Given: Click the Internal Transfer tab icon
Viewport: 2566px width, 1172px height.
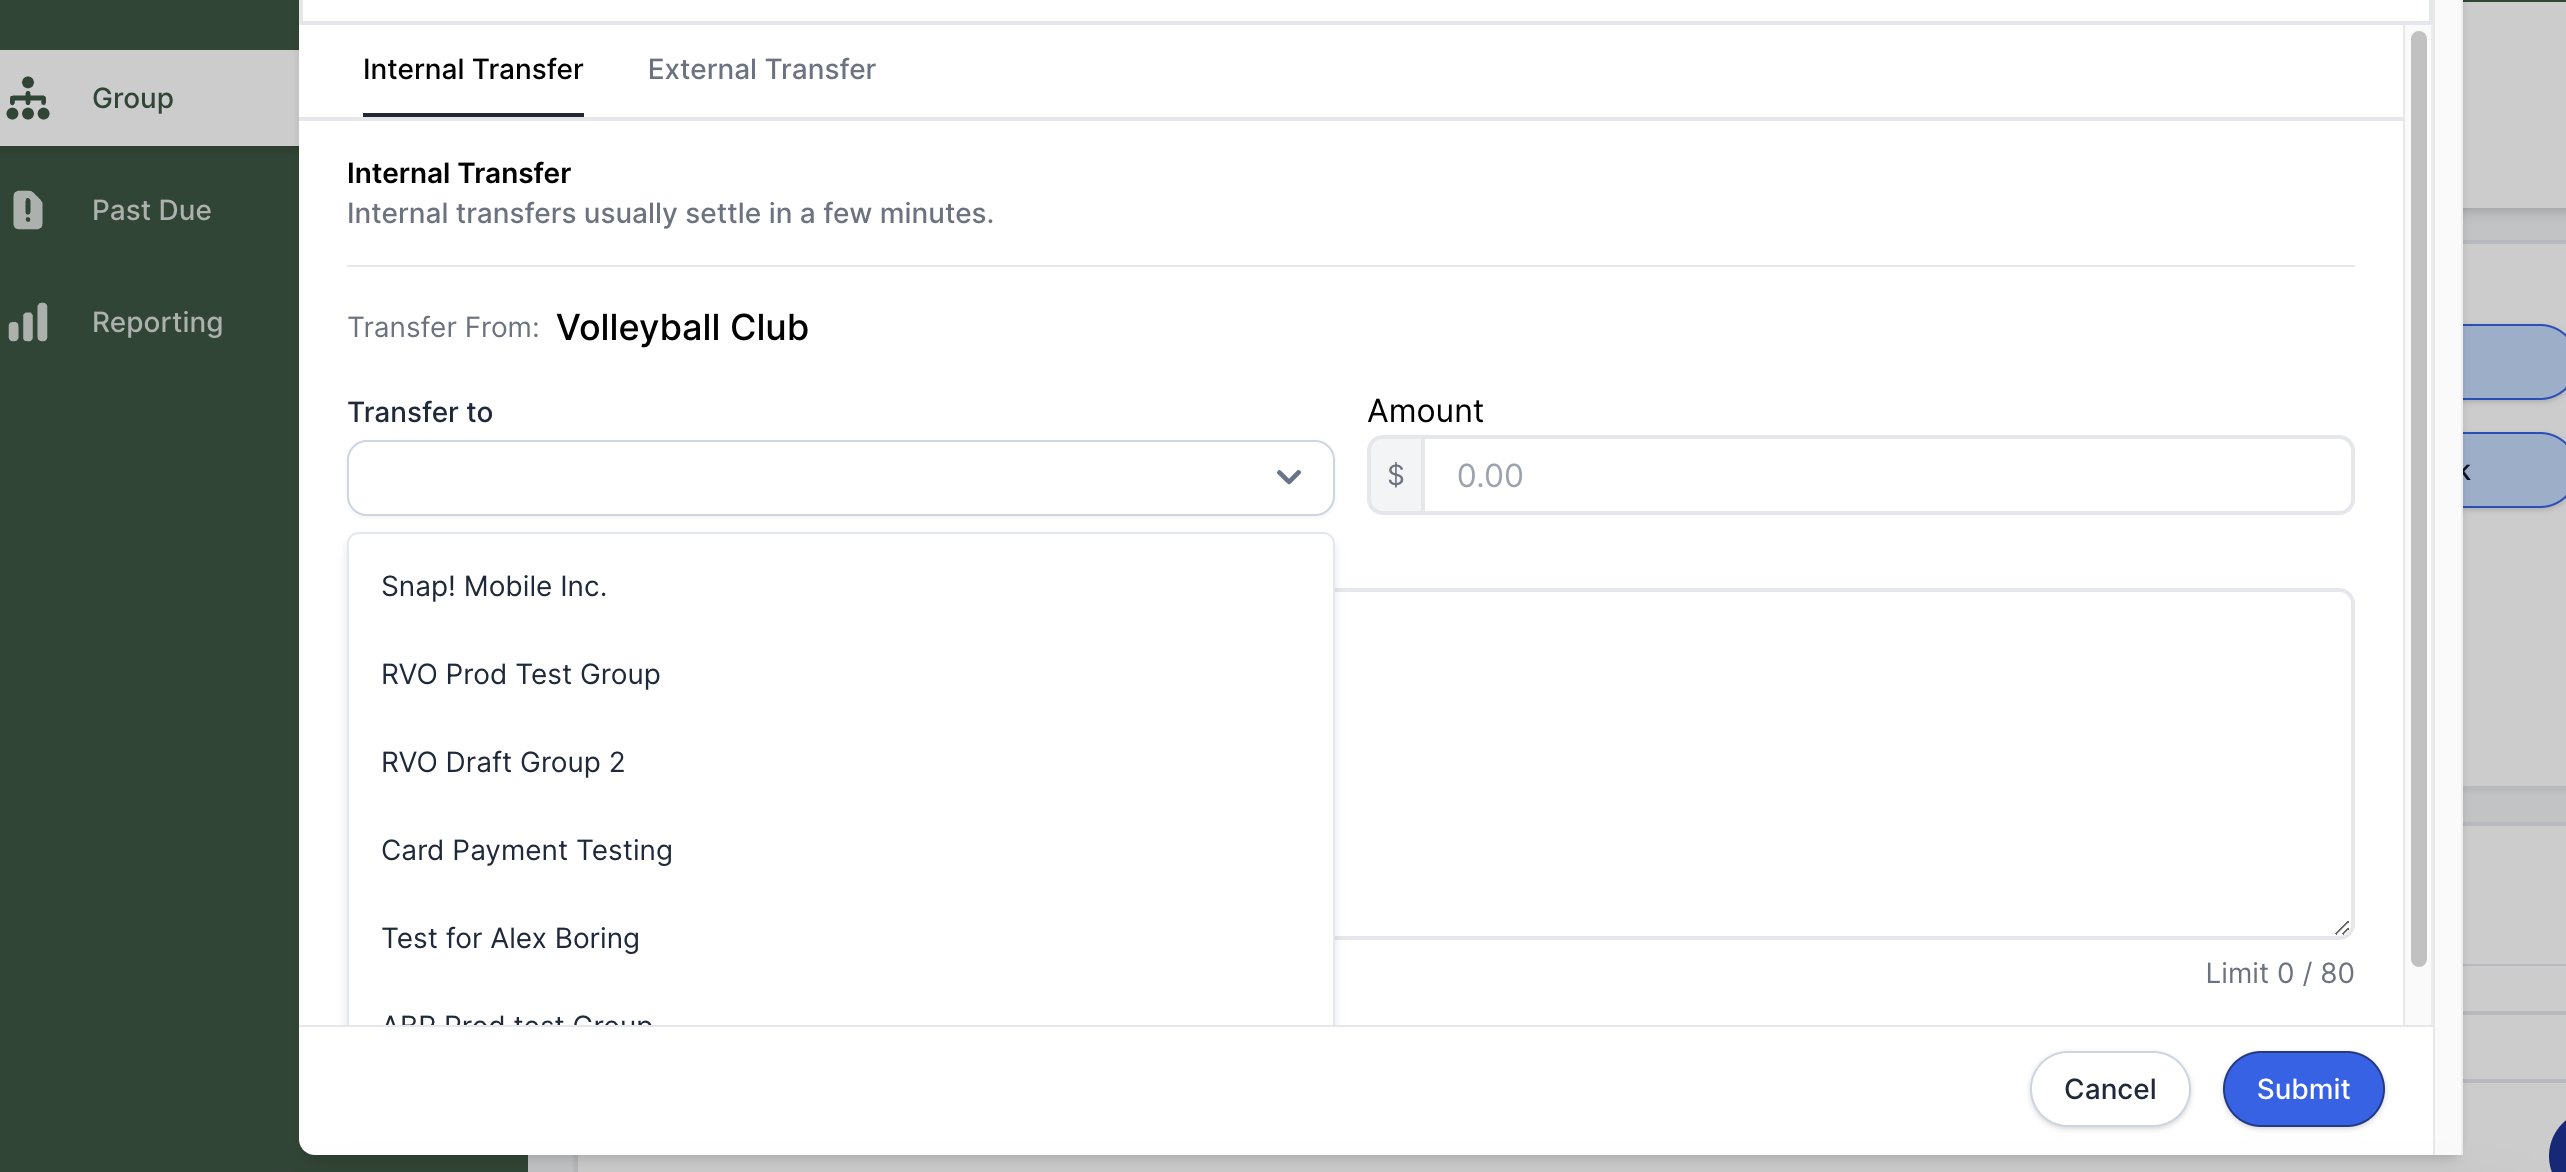Looking at the screenshot, I should [x=473, y=69].
